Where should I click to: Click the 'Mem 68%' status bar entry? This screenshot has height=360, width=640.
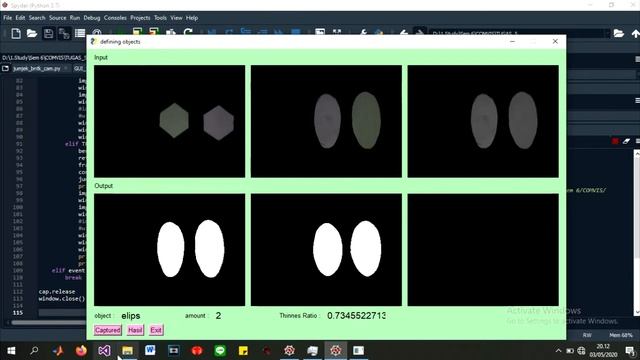(x=621, y=335)
